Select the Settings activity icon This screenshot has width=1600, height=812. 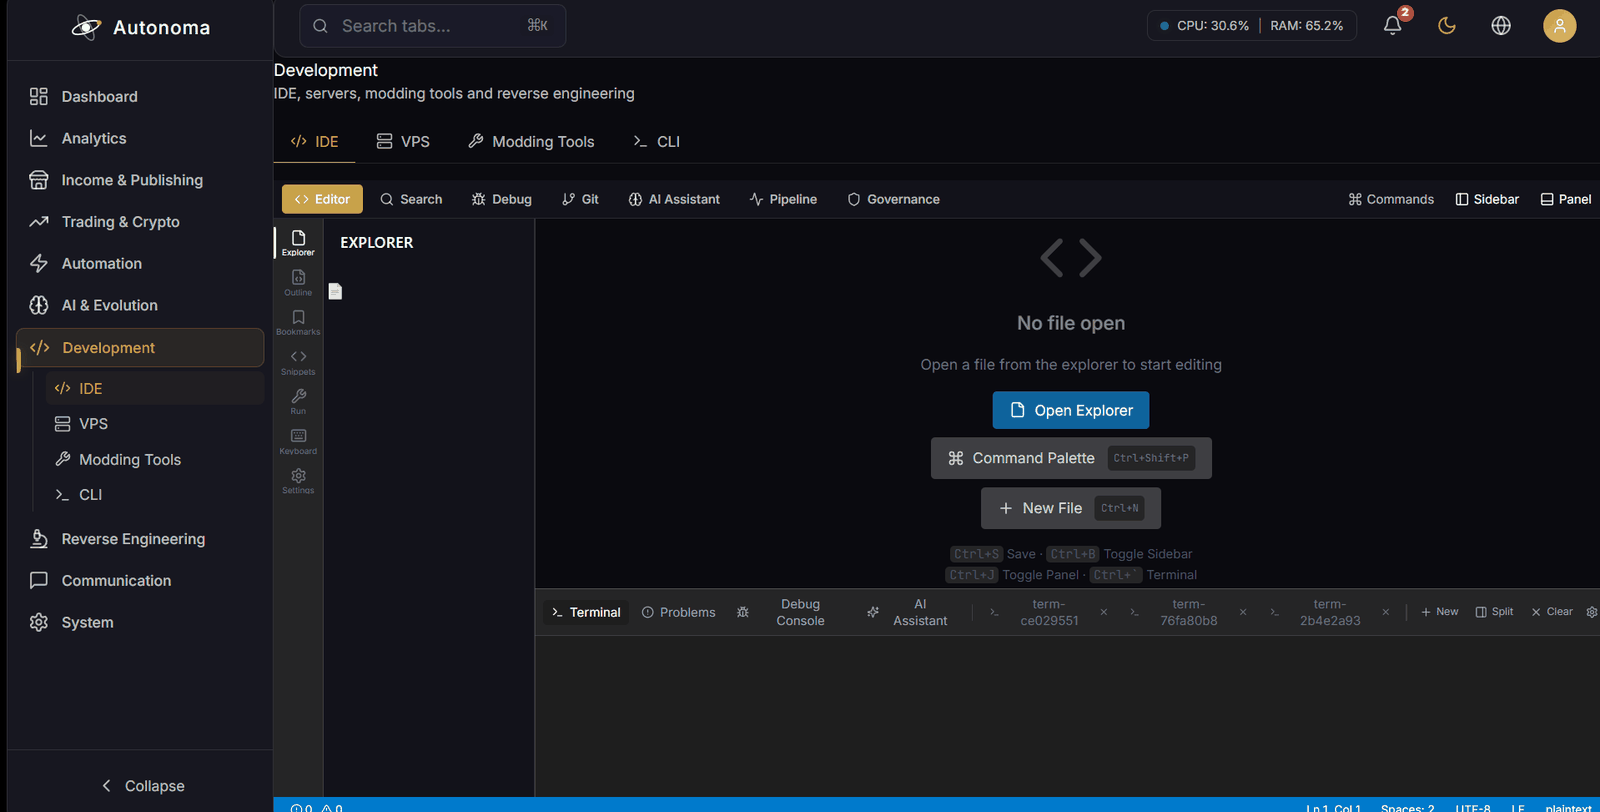(298, 480)
